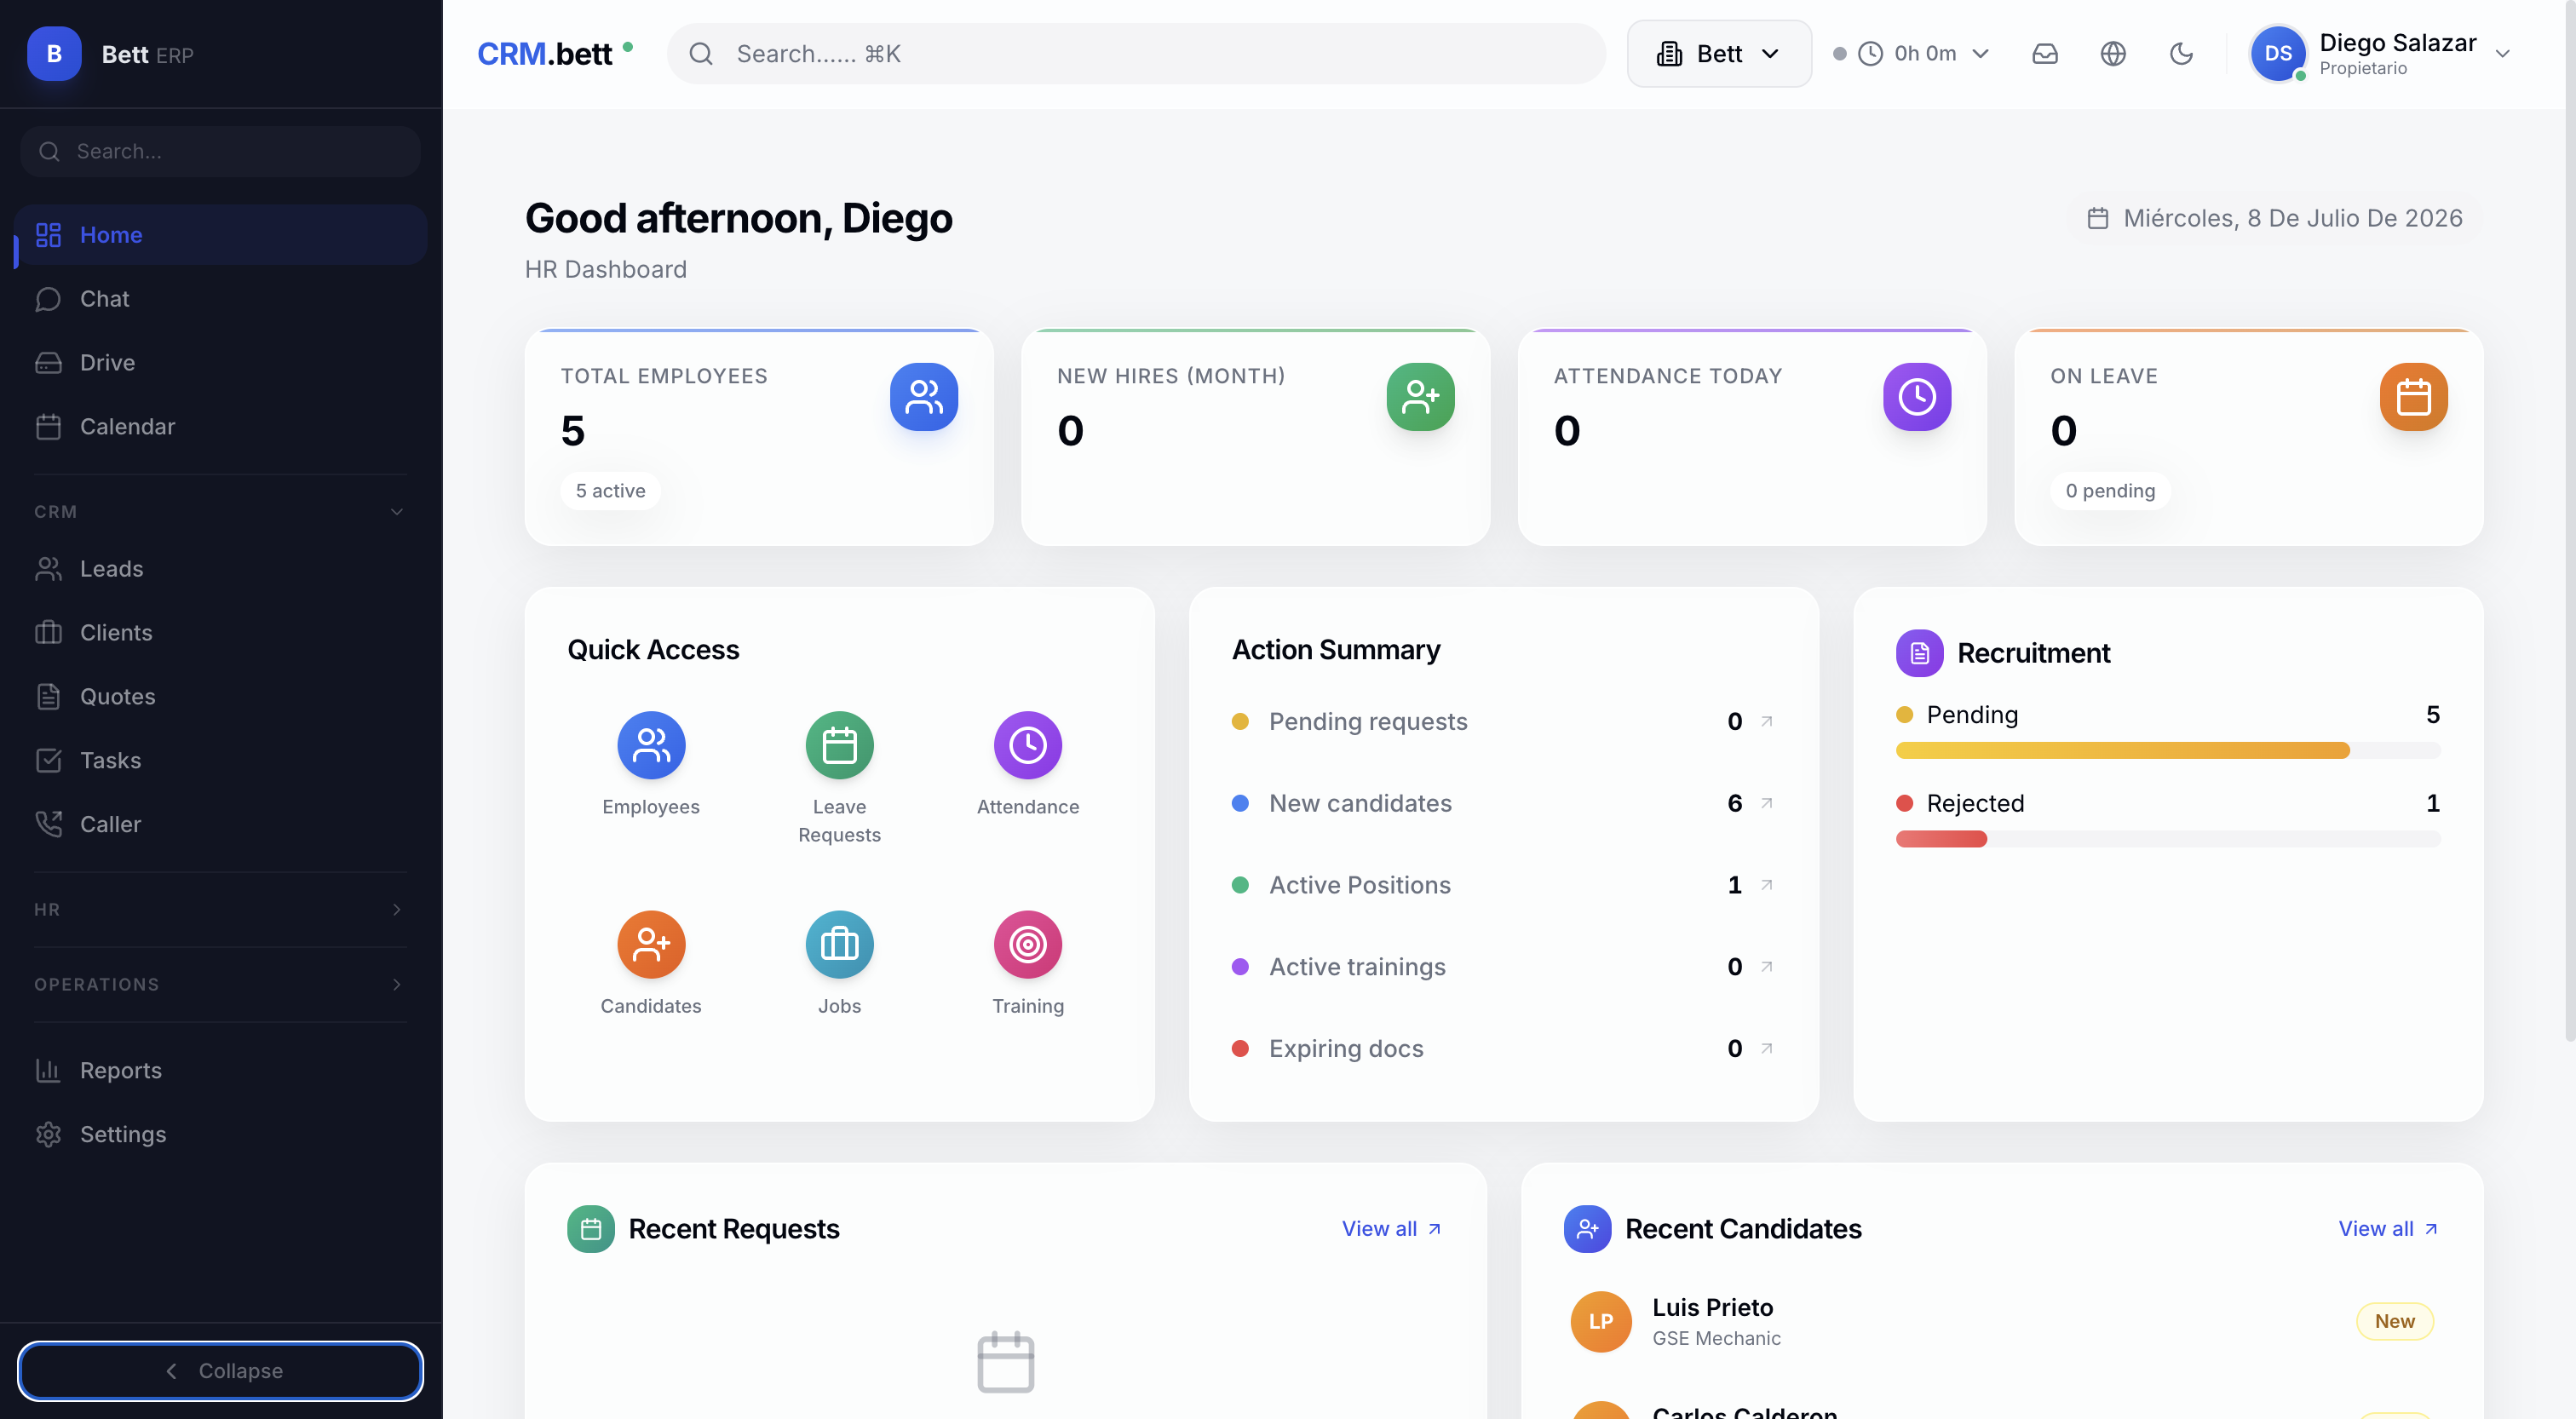Viewport: 2576px width, 1419px height.
Task: Open New candidates arrow link
Action: coord(1767,803)
